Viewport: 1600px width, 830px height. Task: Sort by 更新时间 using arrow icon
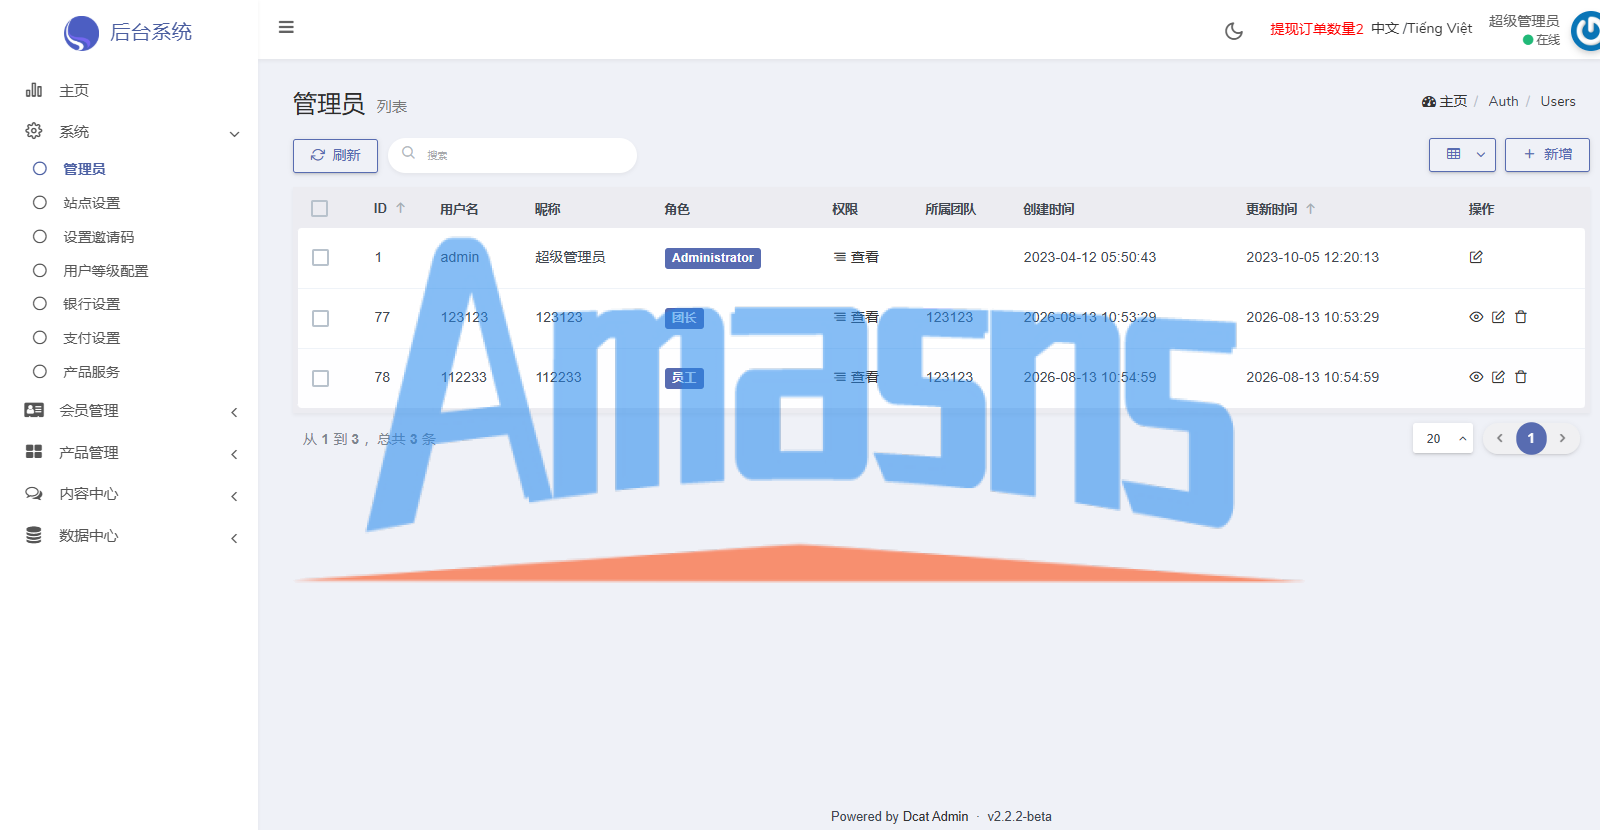pyautogui.click(x=1311, y=208)
